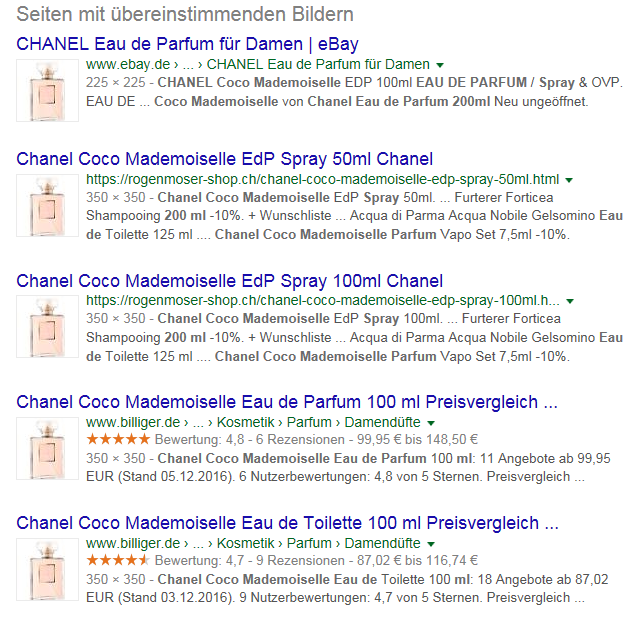Click the five-star rating showing Bewertung 4,8
642x619 pixels.
coord(118,440)
